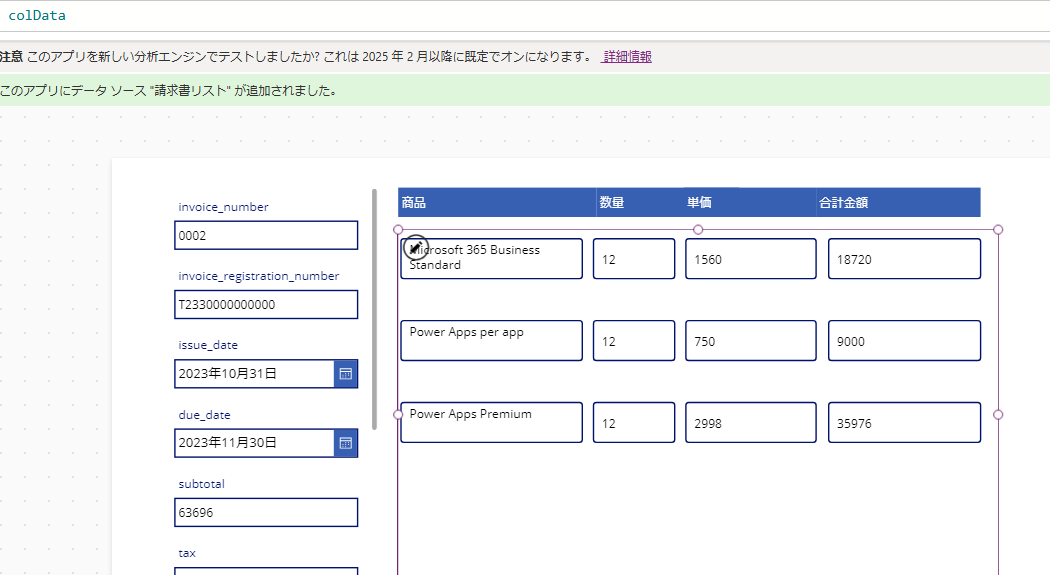Click the 請求書リスト data source notification
The width and height of the screenshot is (1050, 575).
tap(525, 90)
